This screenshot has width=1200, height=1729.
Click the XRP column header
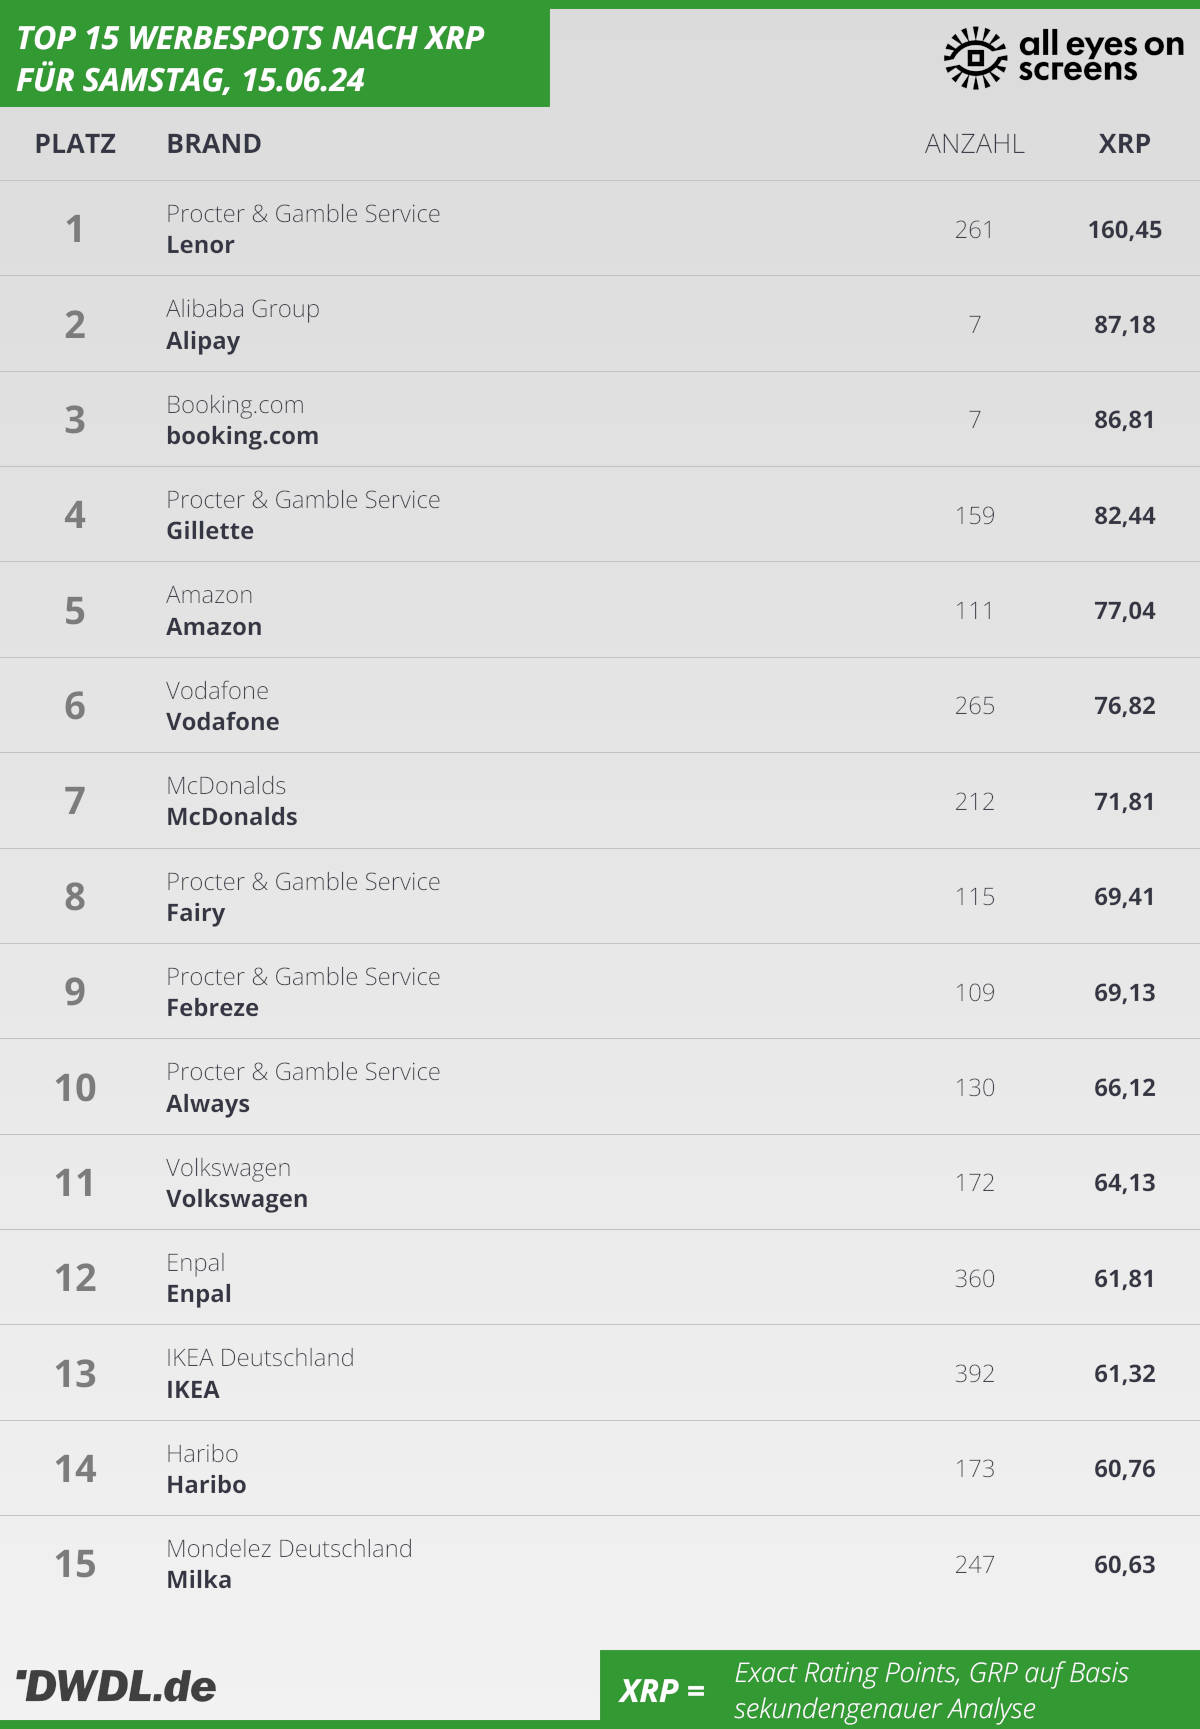pos(1124,144)
